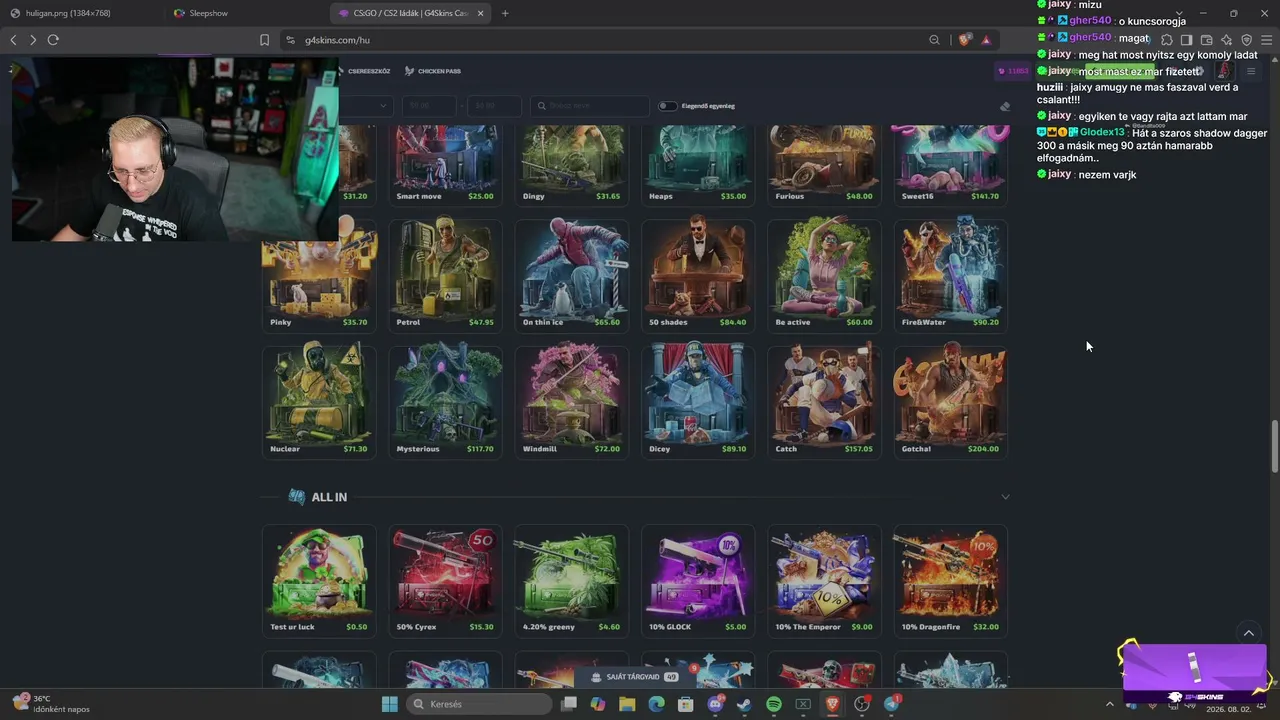Open the zoom magnifier in the address bar
Screen dimensions: 1280x720
point(934,40)
